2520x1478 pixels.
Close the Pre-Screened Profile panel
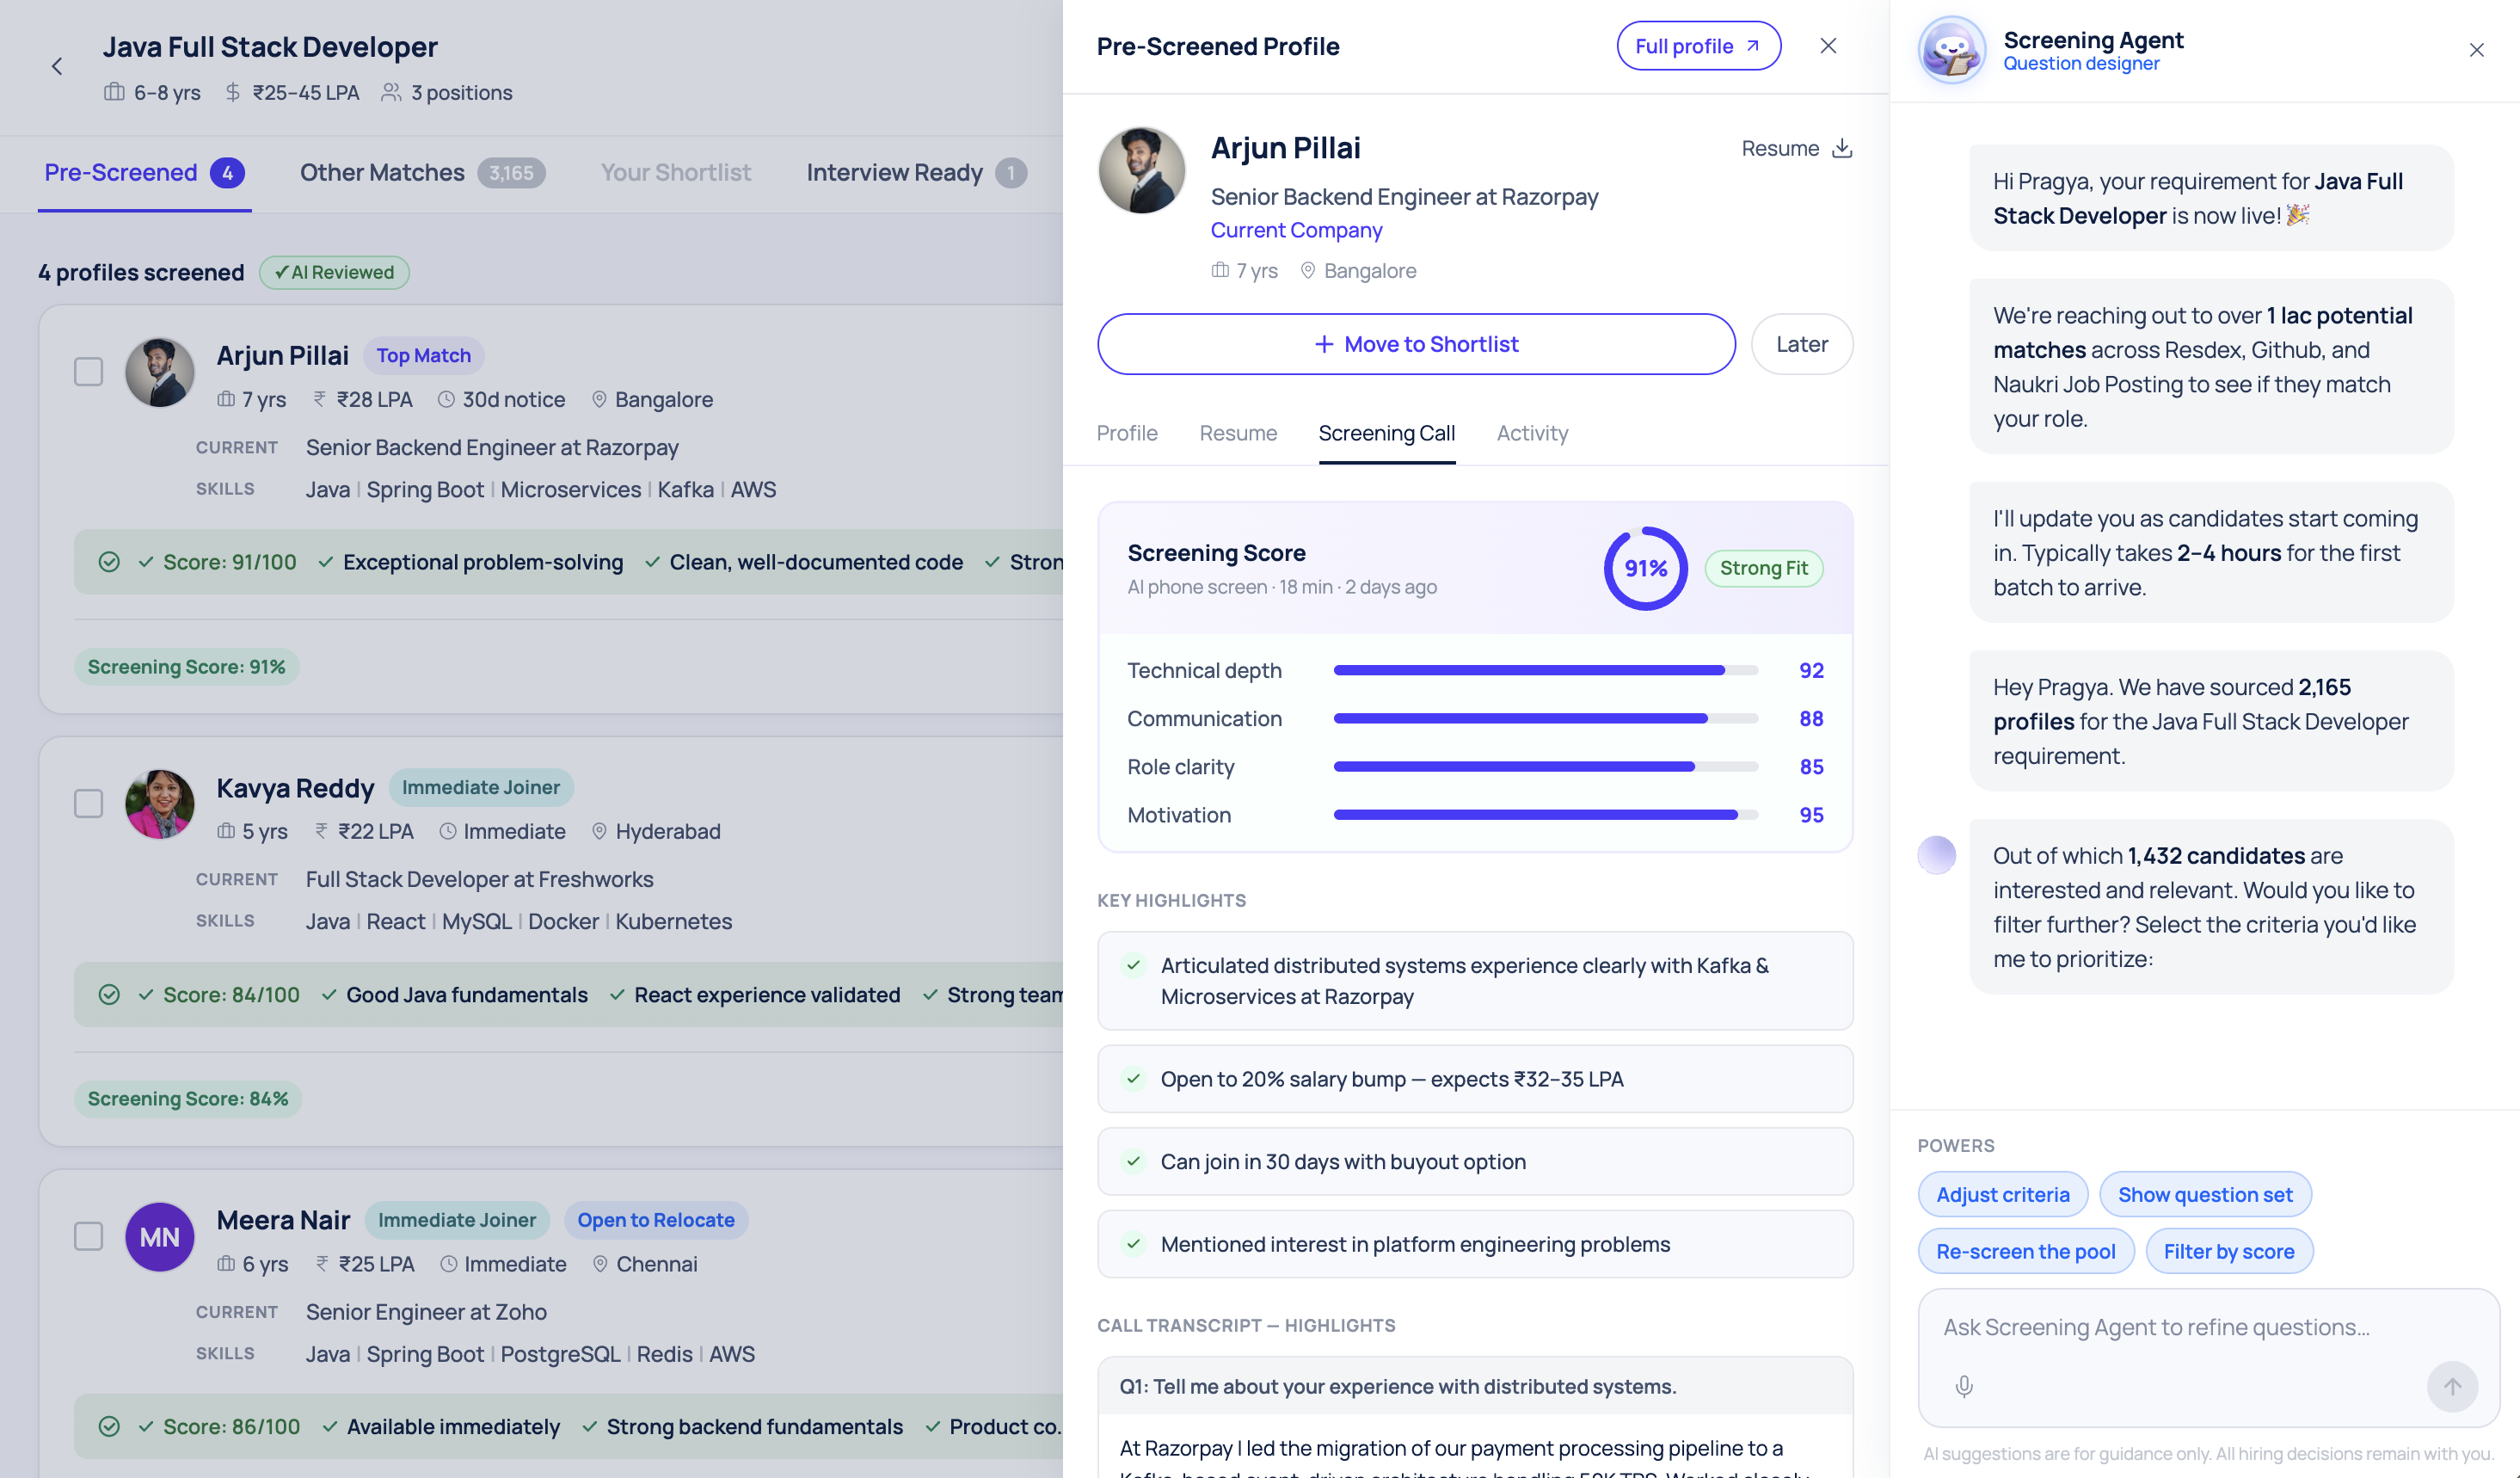[x=1828, y=46]
